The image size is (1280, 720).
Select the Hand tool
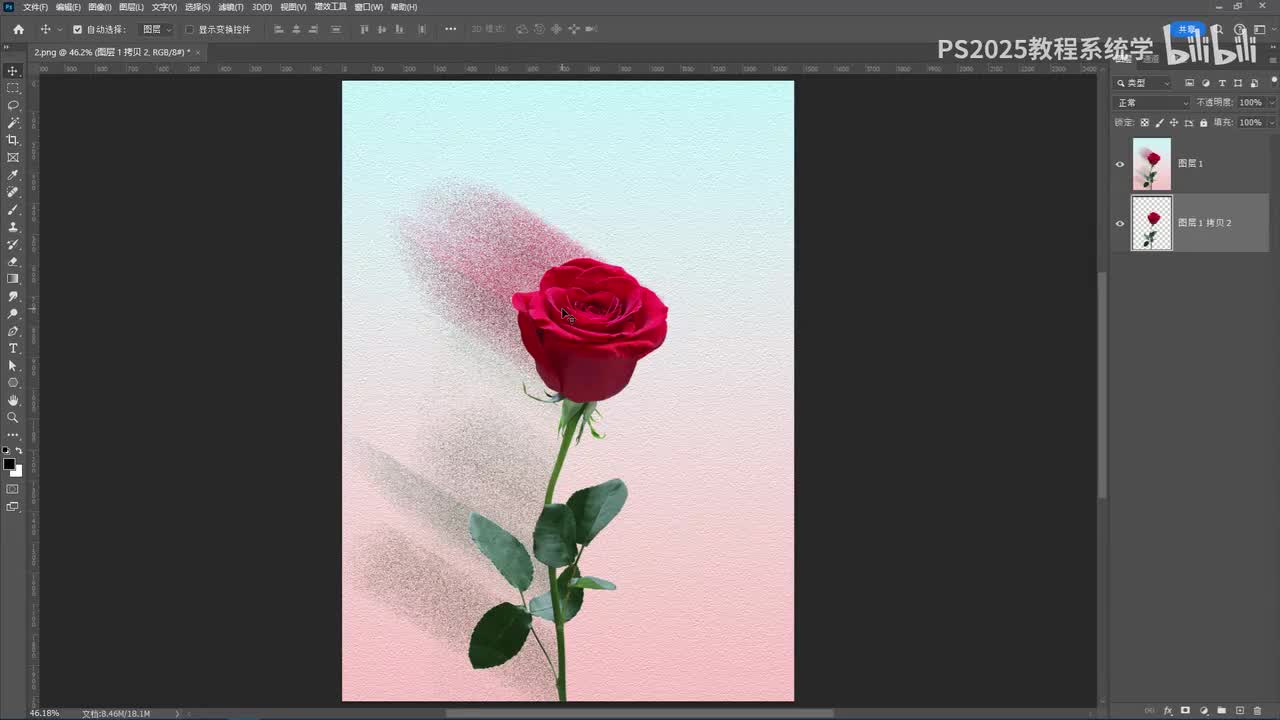tap(13, 400)
